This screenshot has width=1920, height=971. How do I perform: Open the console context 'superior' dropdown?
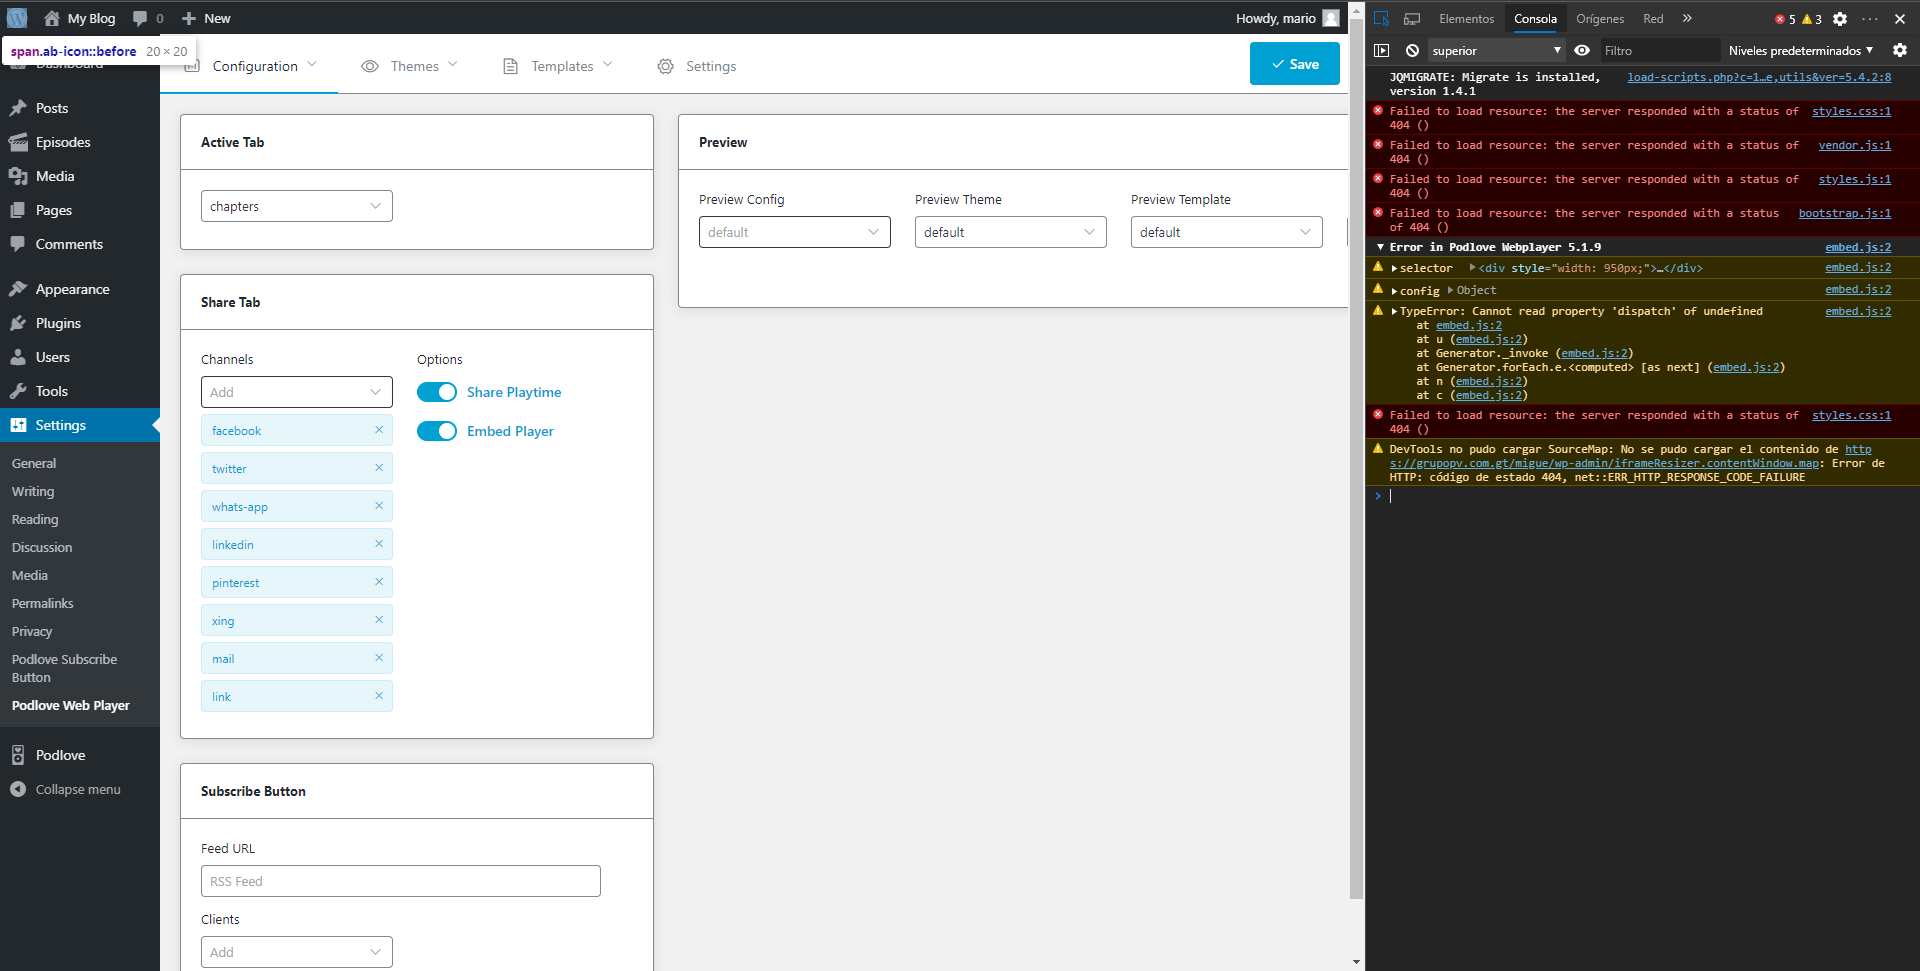(1496, 50)
